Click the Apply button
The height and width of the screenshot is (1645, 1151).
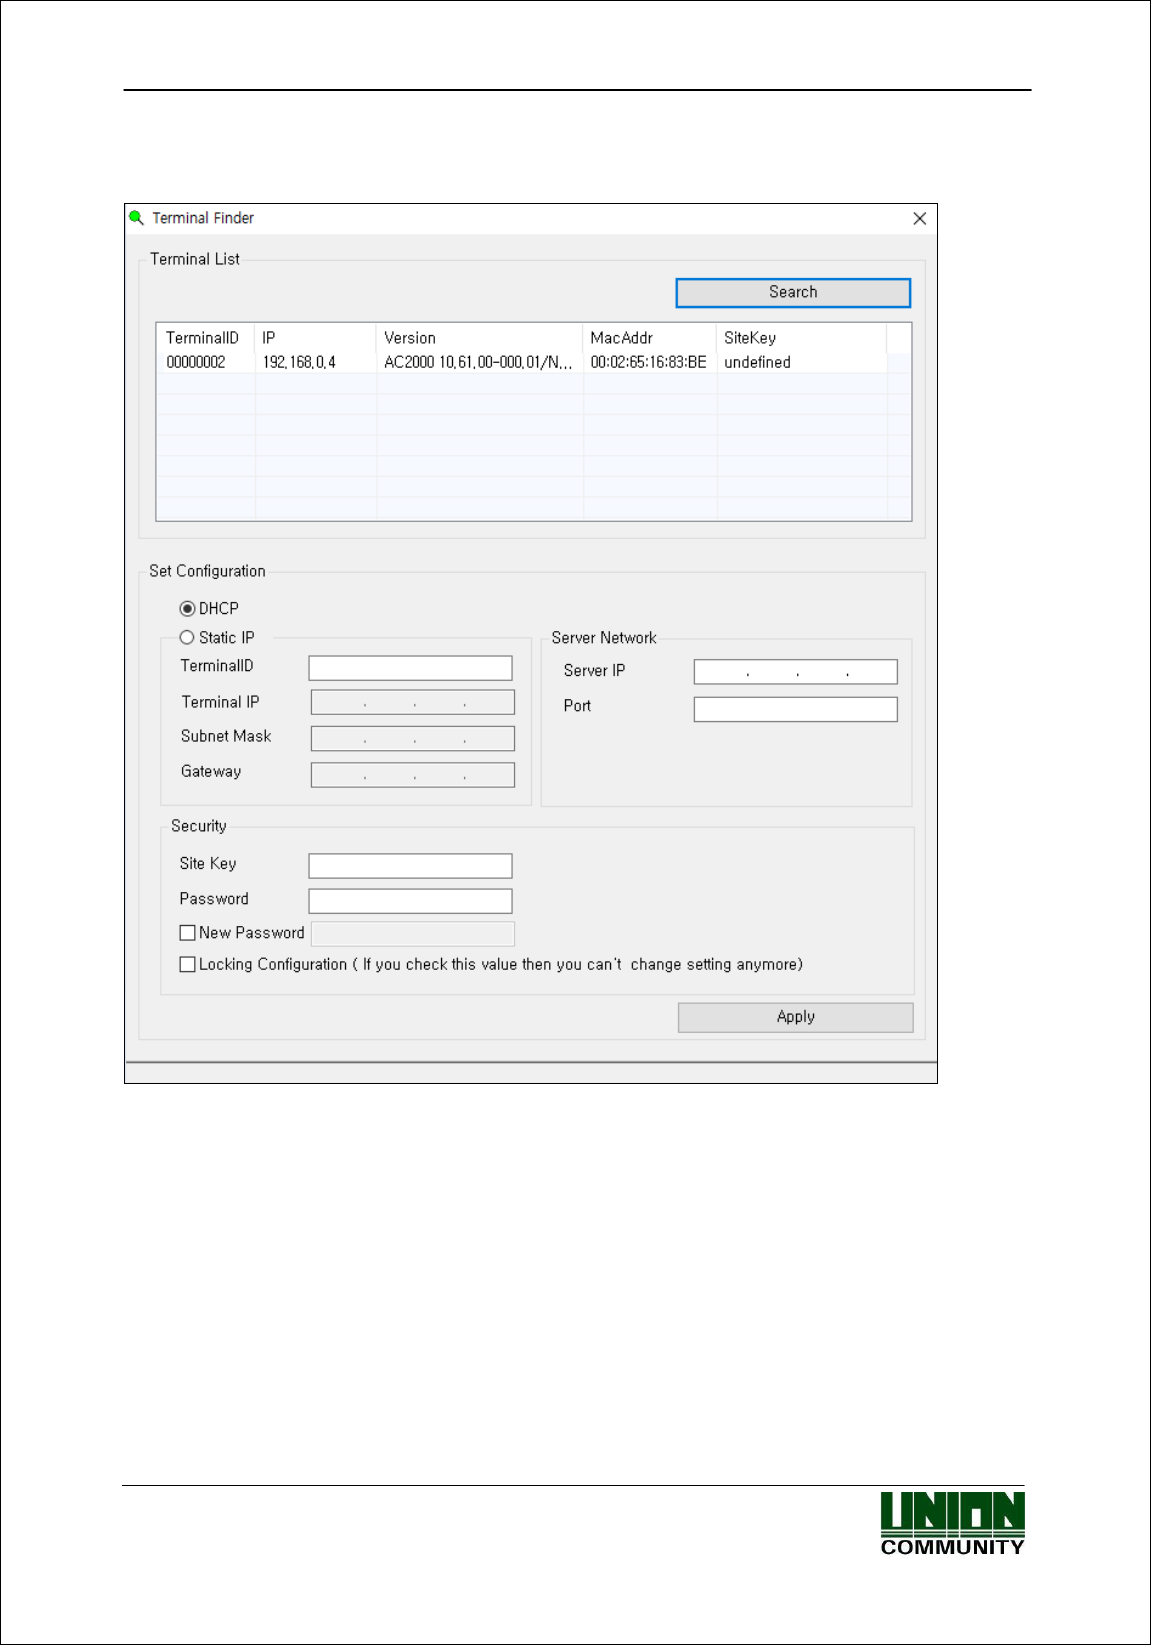tap(795, 1017)
